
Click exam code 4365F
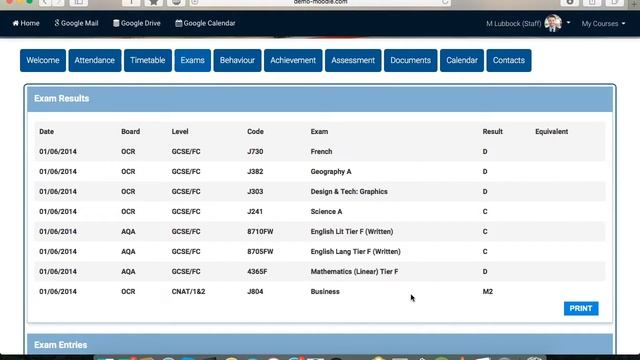tap(257, 271)
